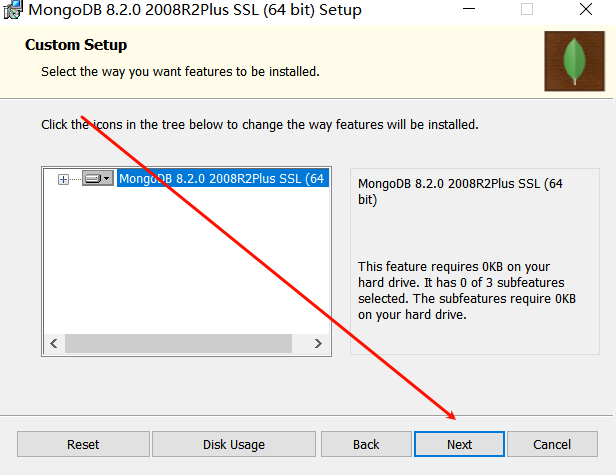Viewport: 616px width, 475px height.
Task: Click the 'Custom Setup' heading text
Action: coord(76,45)
